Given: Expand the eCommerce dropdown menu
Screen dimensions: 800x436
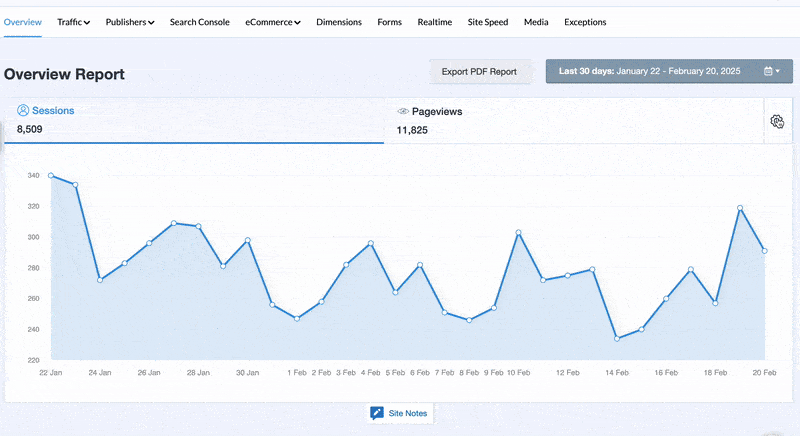Looking at the screenshot, I should tap(272, 22).
